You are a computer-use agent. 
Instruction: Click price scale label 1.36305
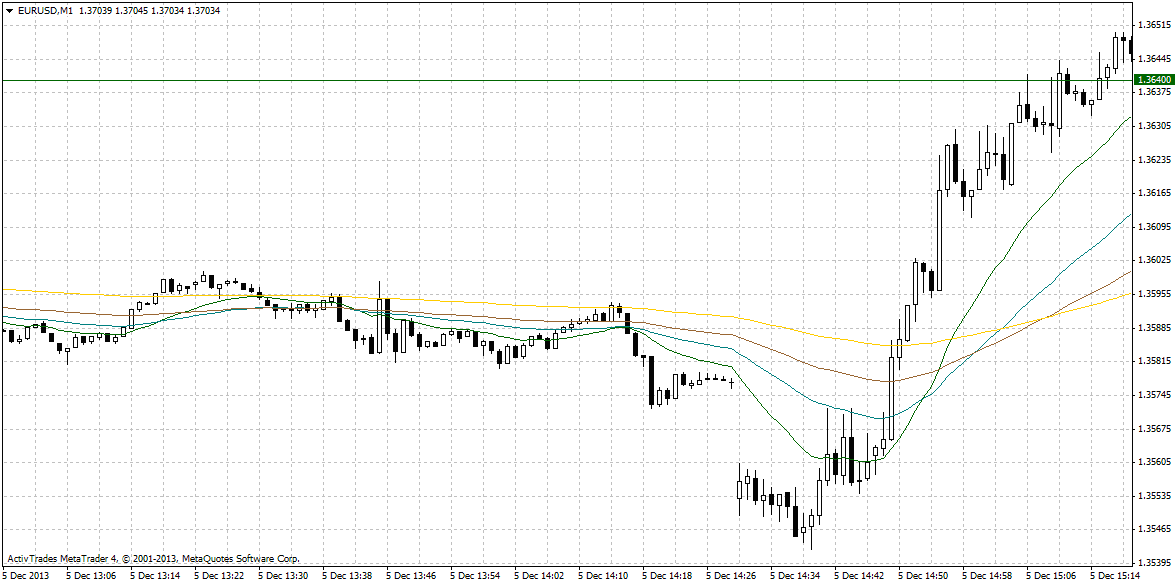tap(1154, 126)
